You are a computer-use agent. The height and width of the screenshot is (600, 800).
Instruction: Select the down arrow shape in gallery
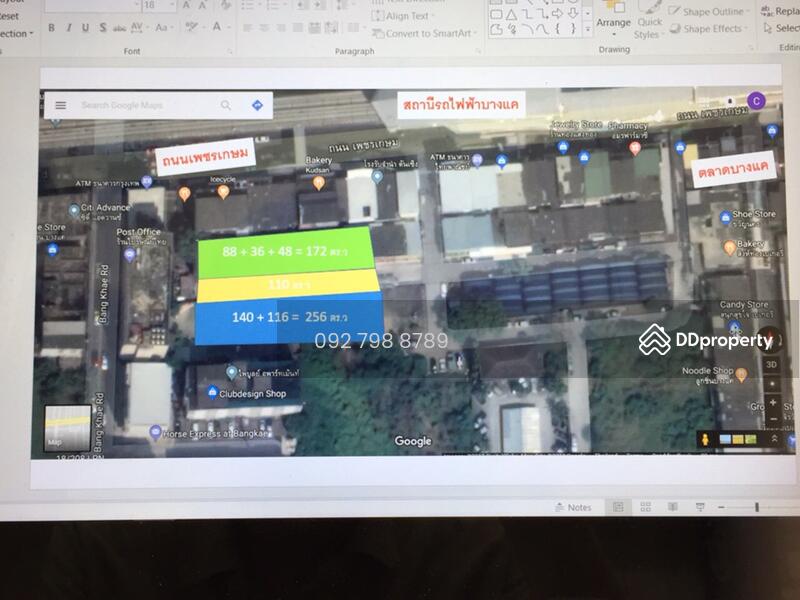(x=573, y=14)
